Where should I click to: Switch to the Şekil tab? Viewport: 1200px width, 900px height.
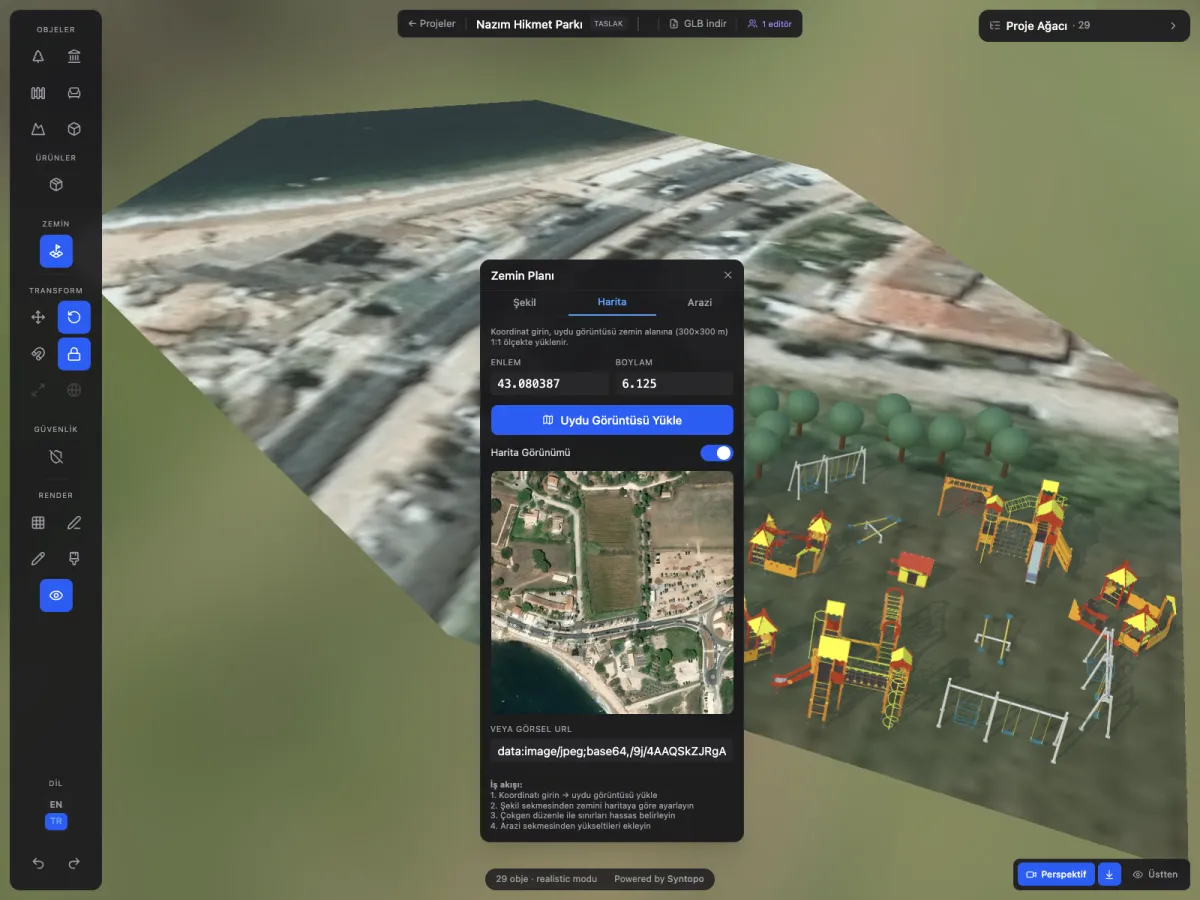tap(525, 302)
